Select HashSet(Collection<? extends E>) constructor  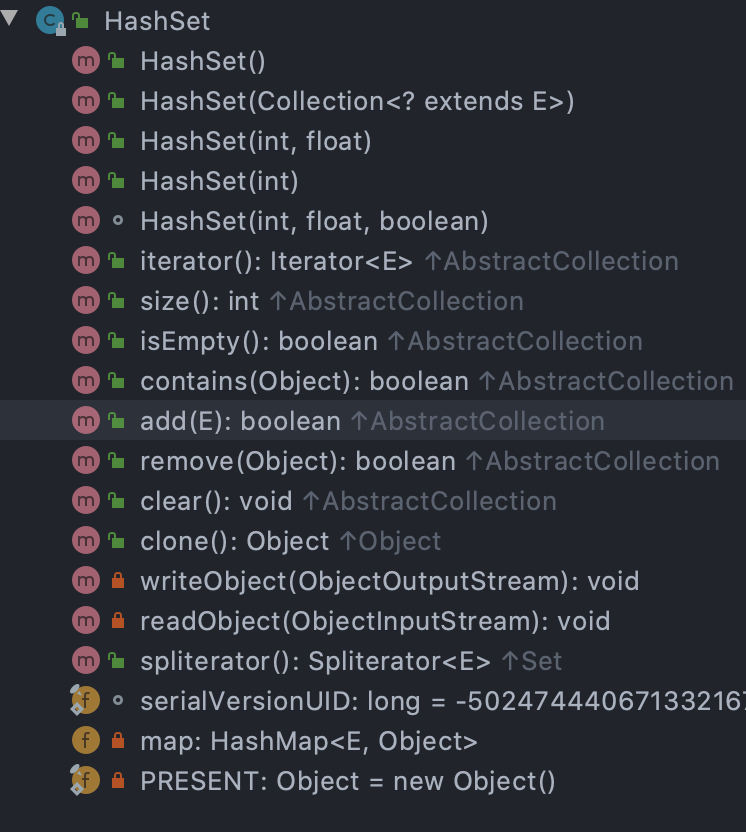(x=357, y=101)
